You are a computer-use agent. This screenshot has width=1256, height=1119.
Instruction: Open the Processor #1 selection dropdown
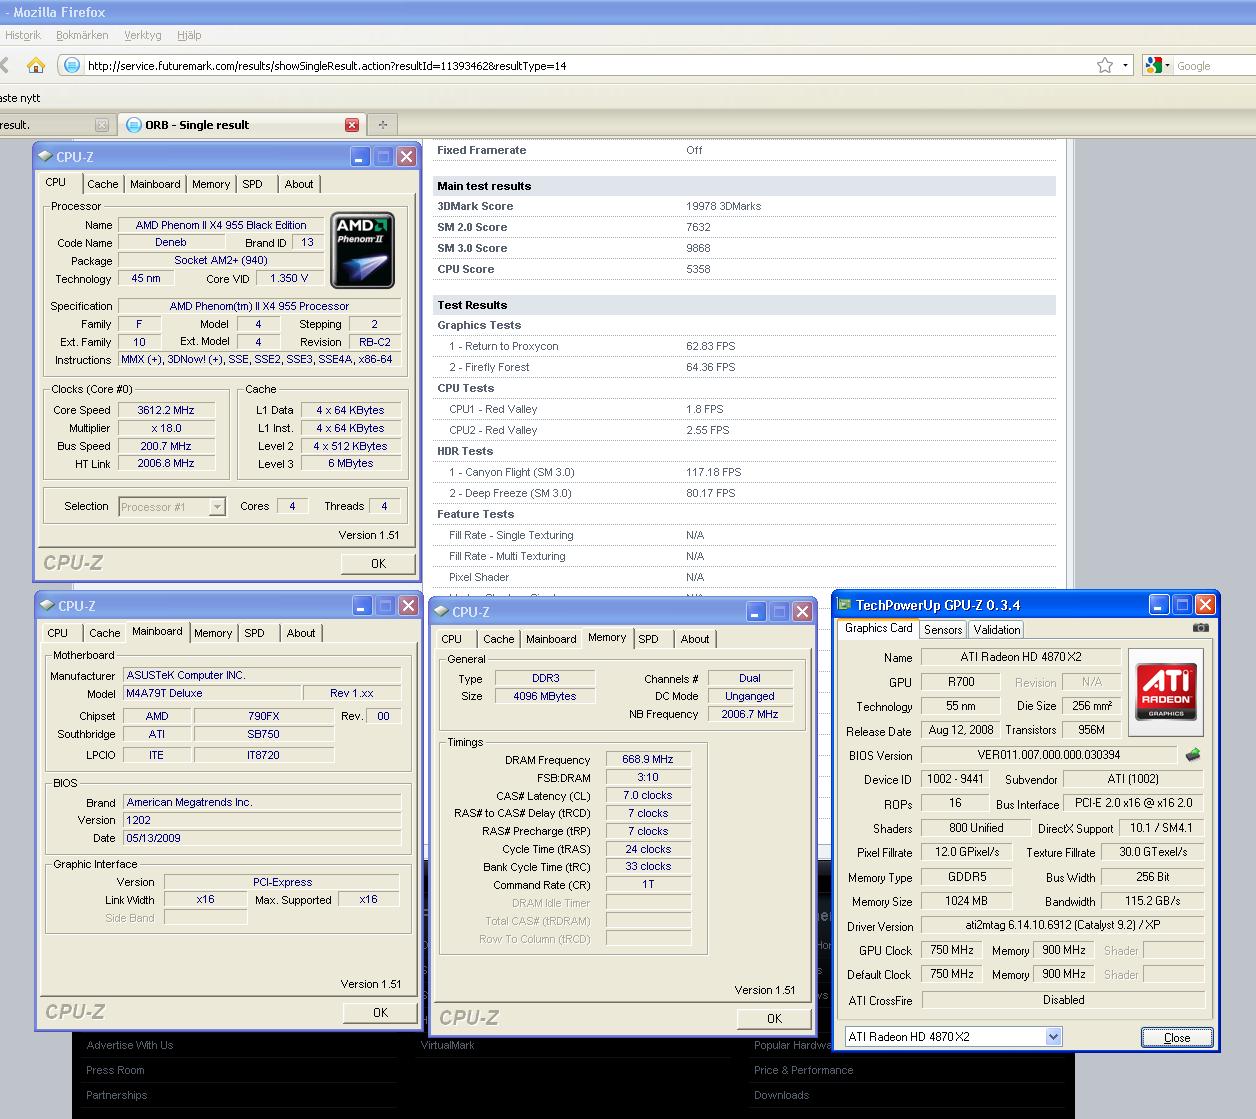pos(217,507)
